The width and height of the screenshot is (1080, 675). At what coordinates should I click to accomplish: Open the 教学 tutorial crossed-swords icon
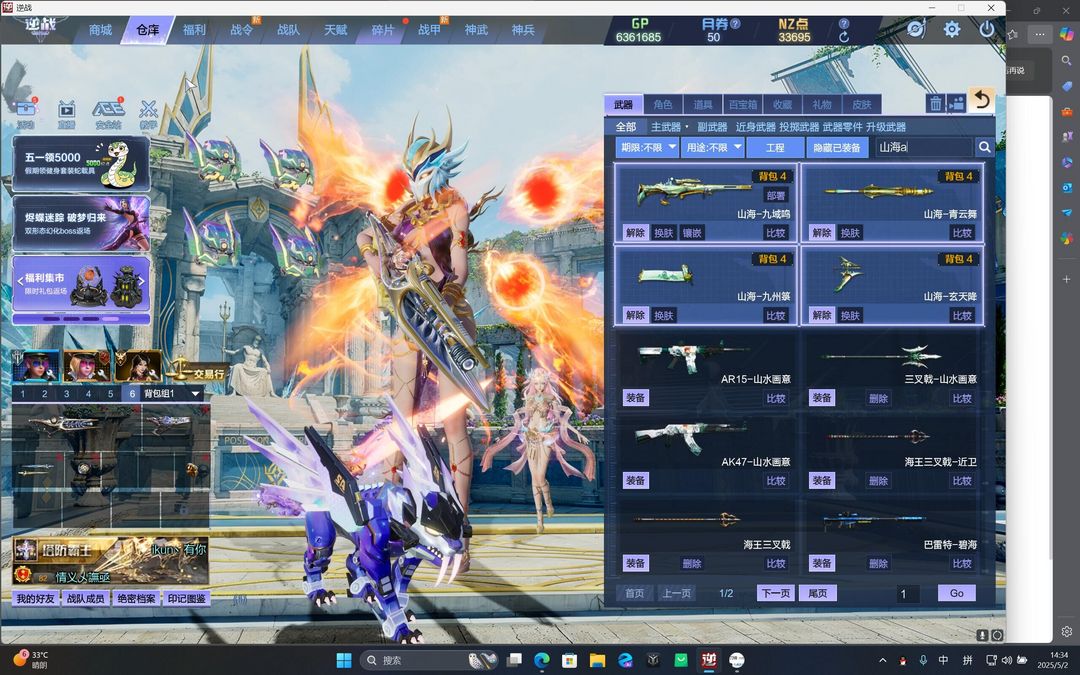pyautogui.click(x=148, y=111)
